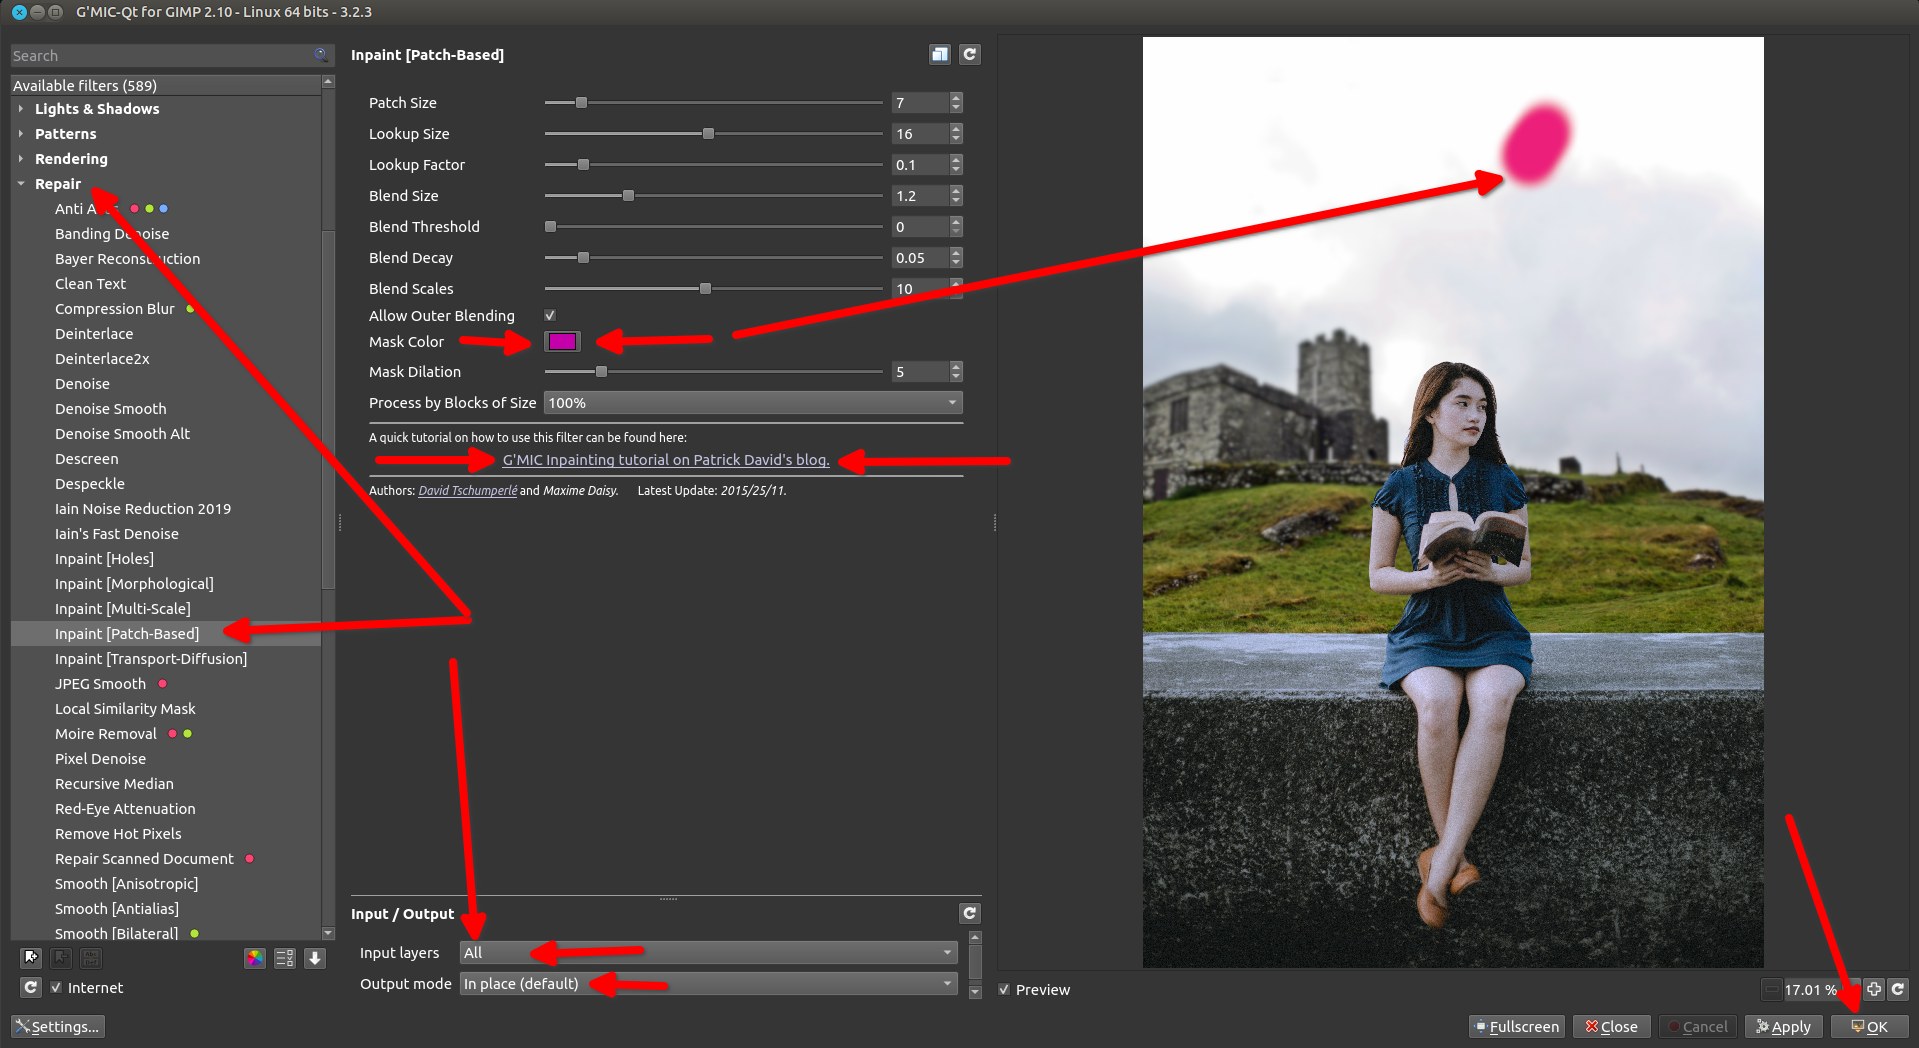1919x1048 pixels.
Task: Expand the Rendering filter category
Action: (x=71, y=159)
